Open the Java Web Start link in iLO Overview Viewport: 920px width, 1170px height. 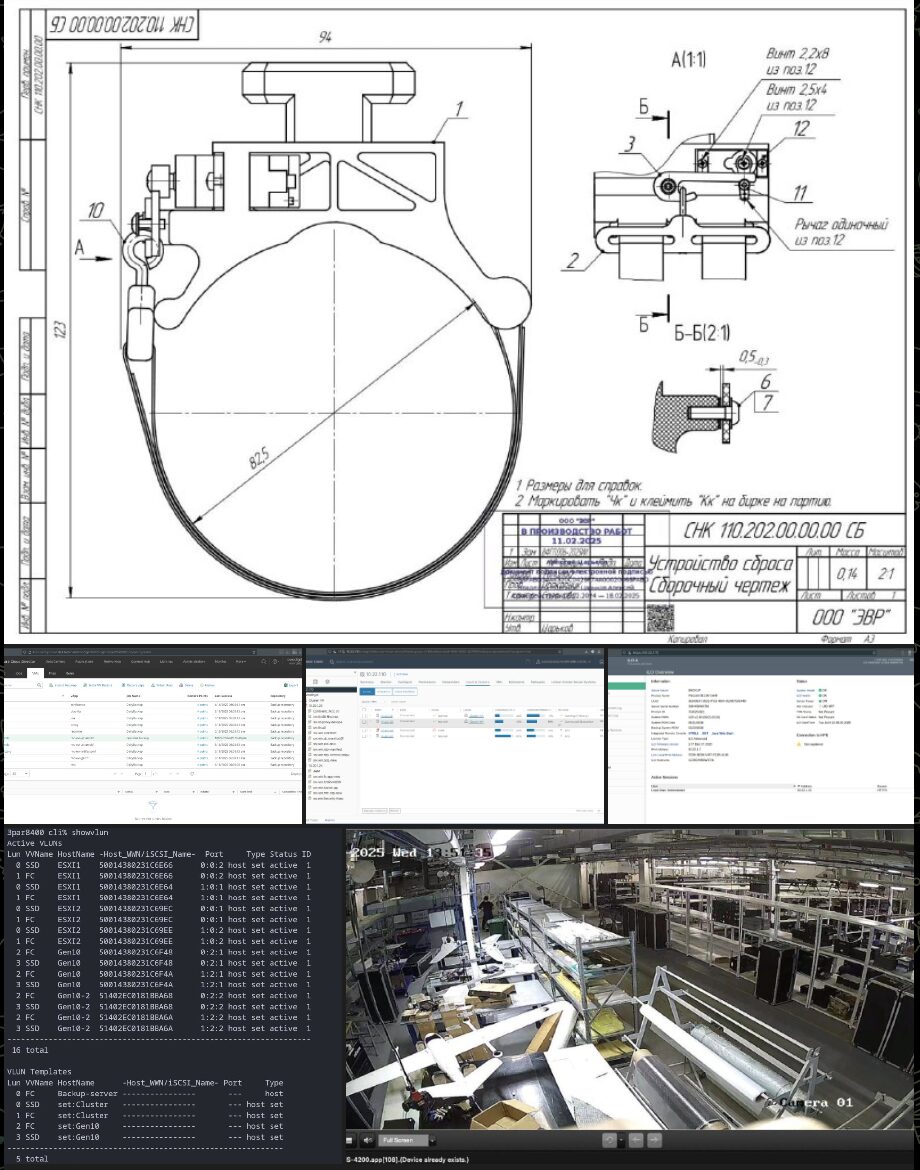pos(723,733)
